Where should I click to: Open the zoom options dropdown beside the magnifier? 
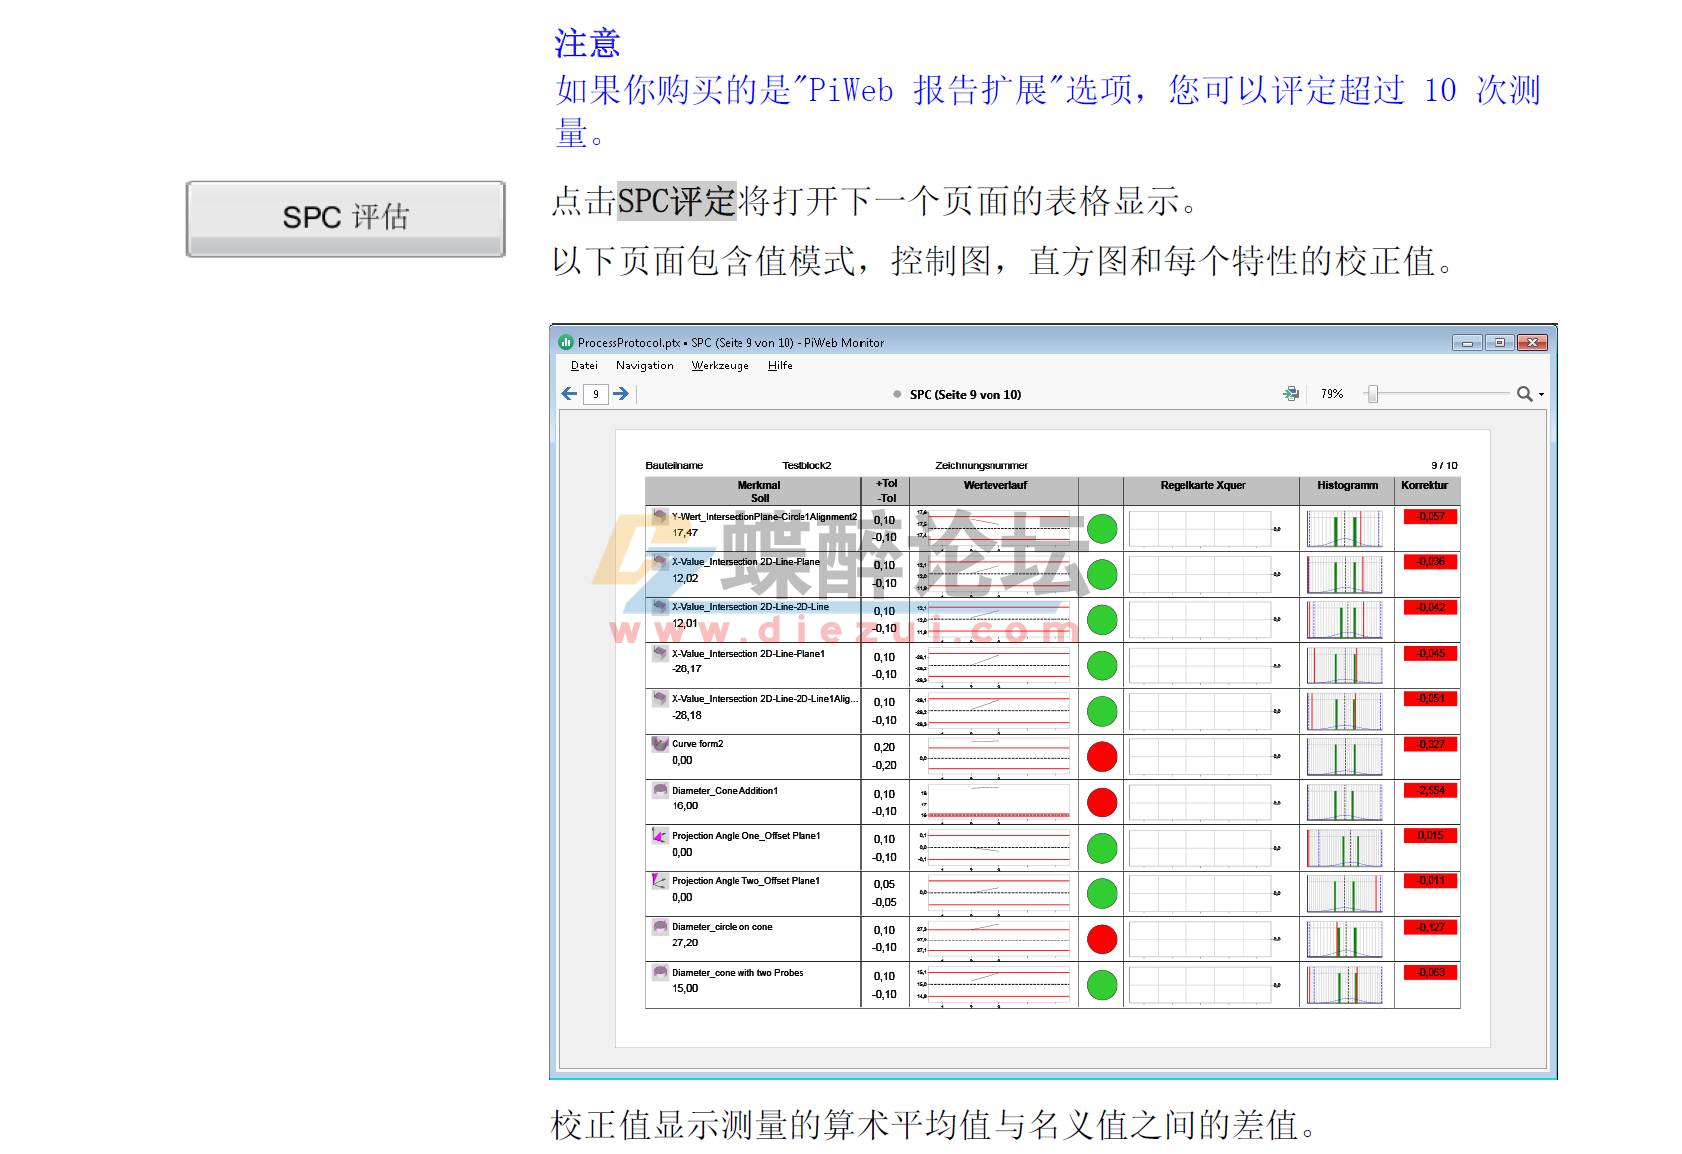(1541, 393)
